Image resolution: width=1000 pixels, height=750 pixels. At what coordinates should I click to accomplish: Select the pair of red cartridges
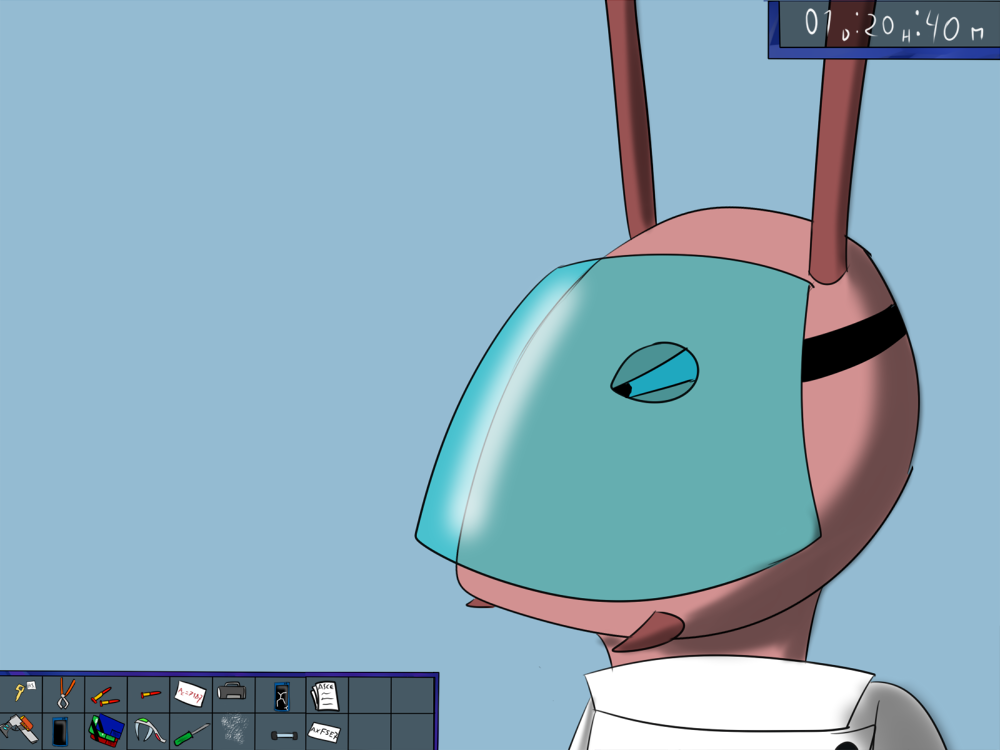(x=104, y=694)
